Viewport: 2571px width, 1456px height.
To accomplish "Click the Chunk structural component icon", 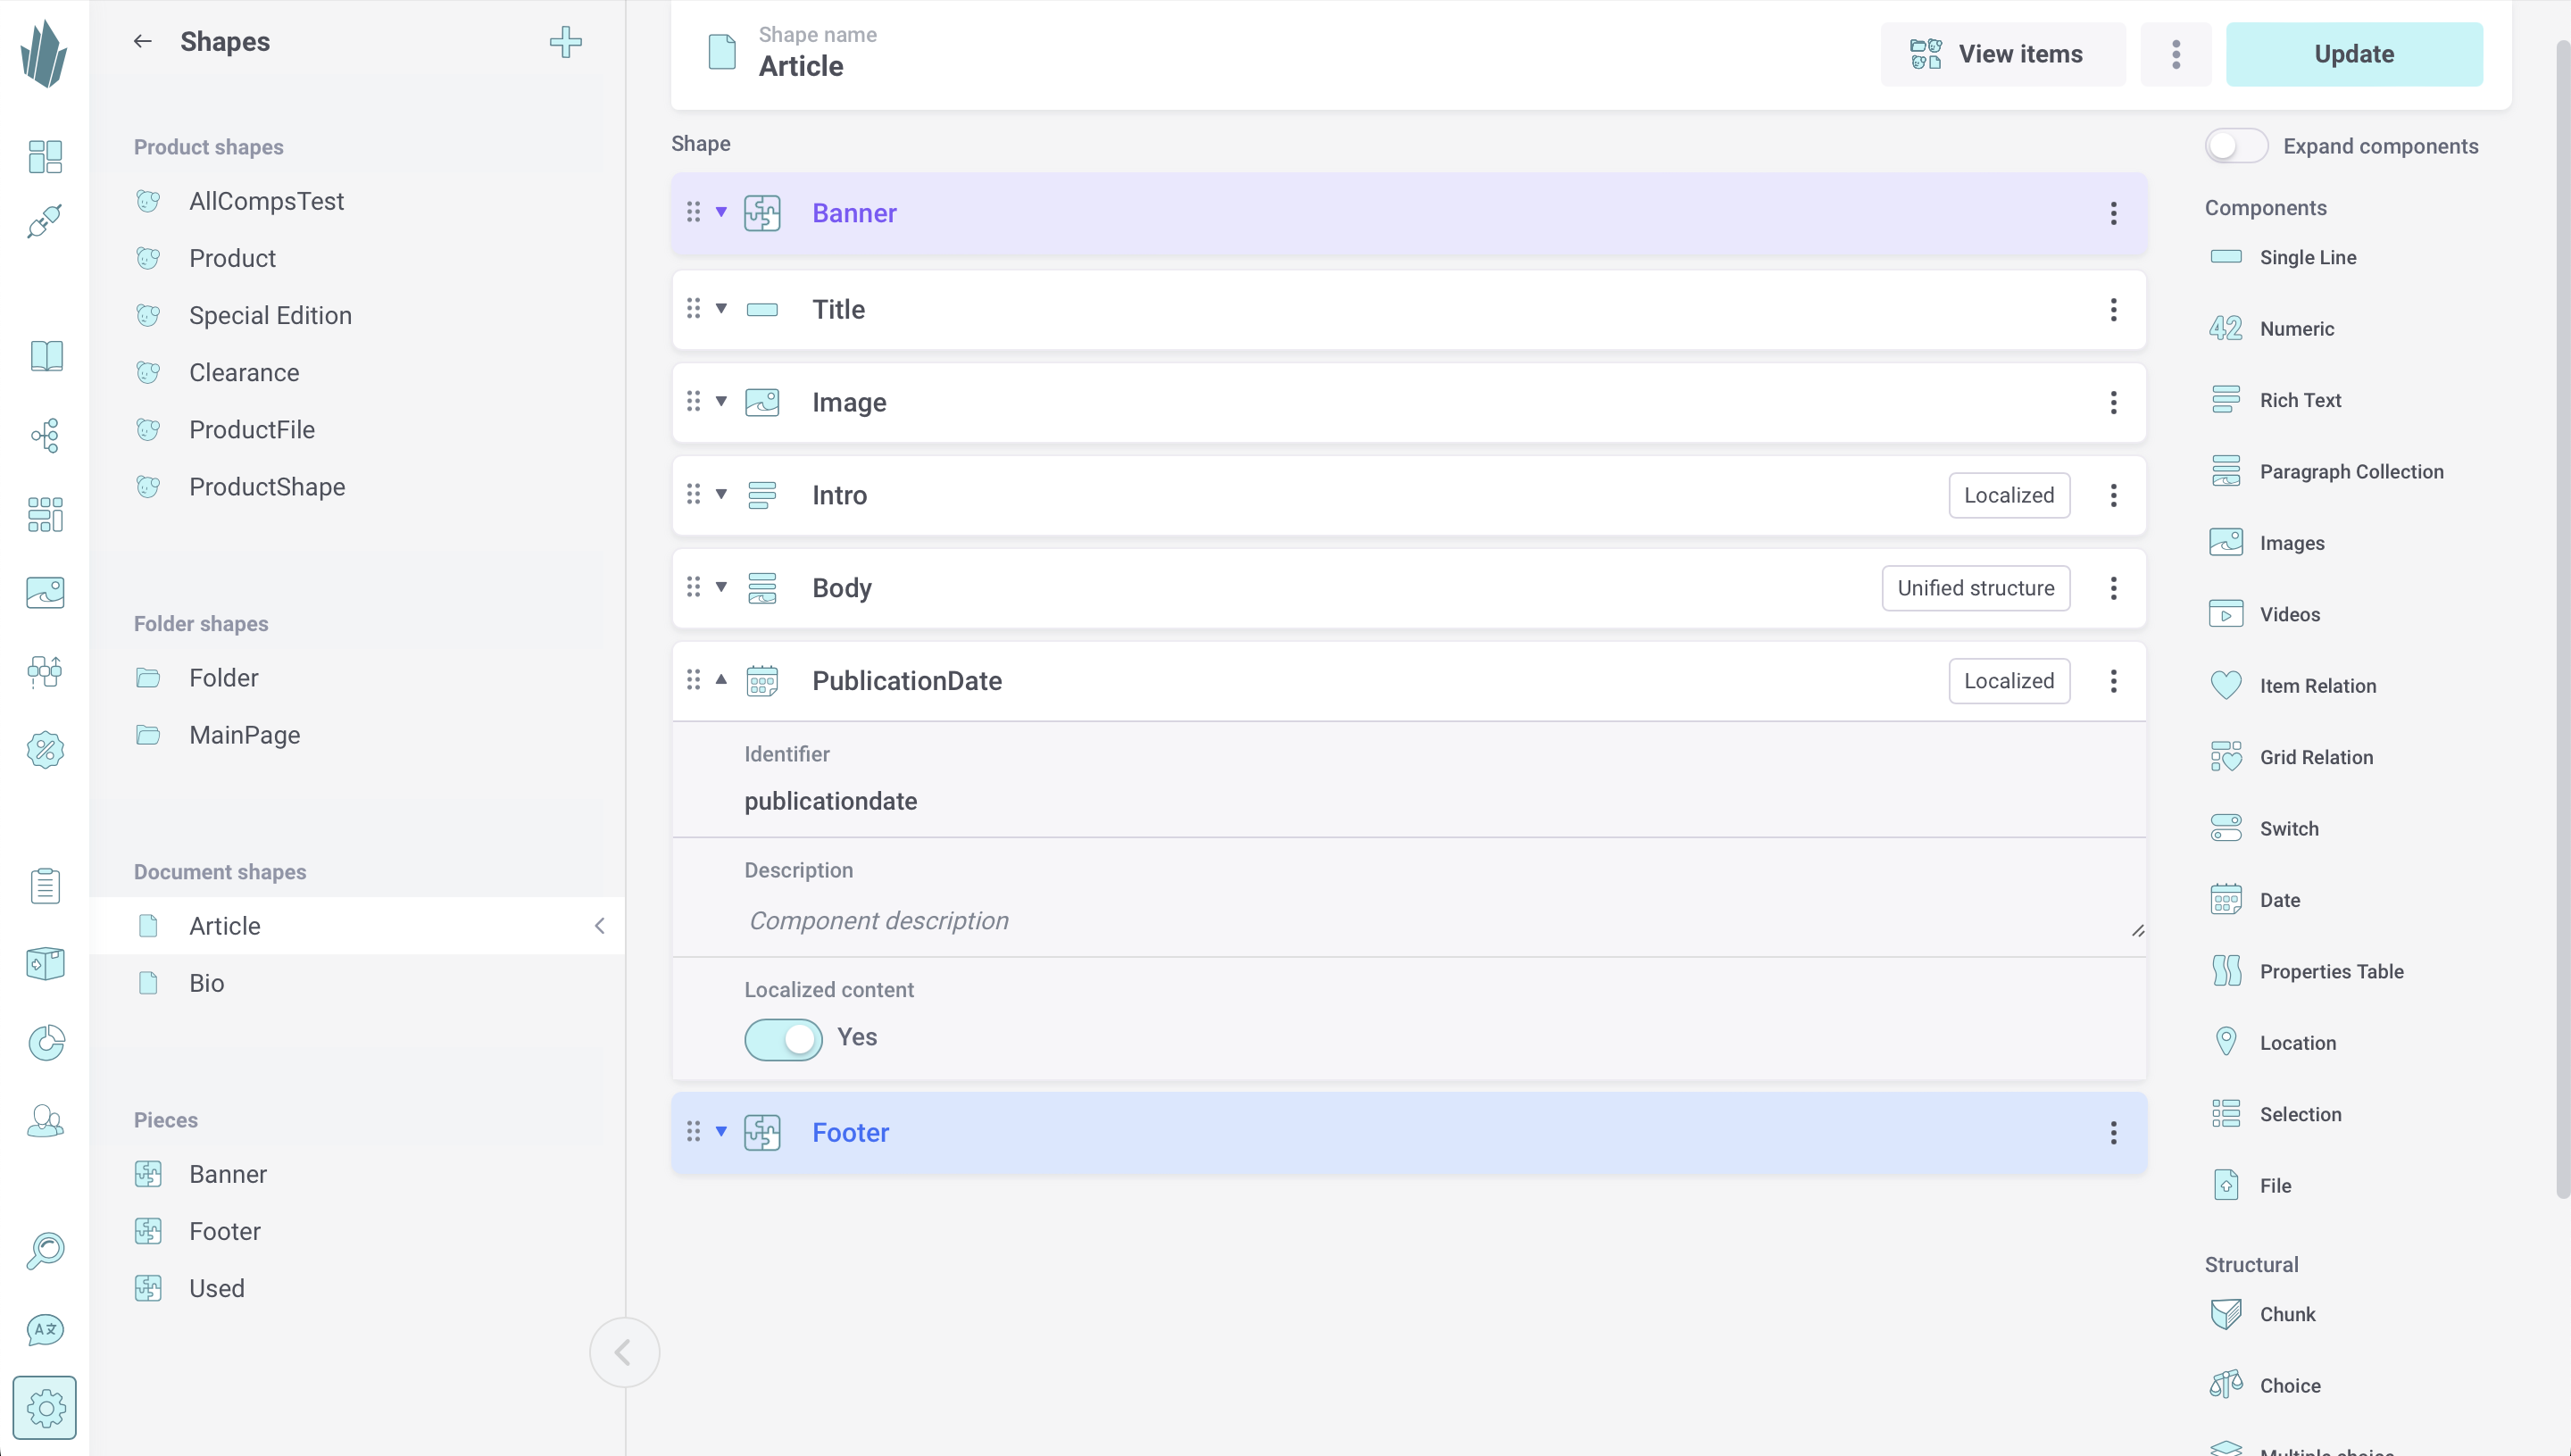I will [x=2226, y=1313].
